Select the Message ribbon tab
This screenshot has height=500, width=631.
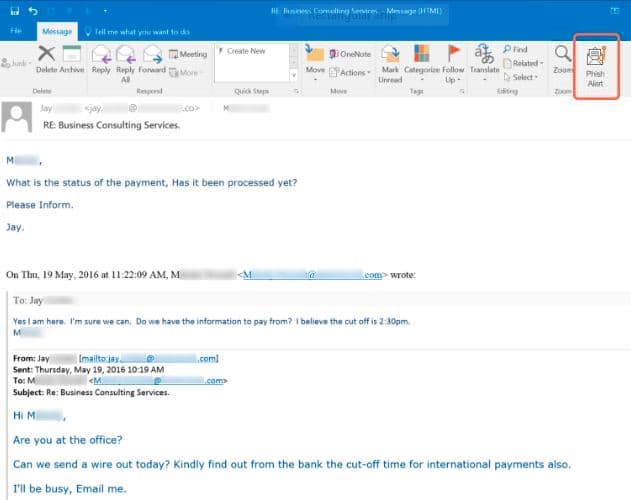[57, 31]
